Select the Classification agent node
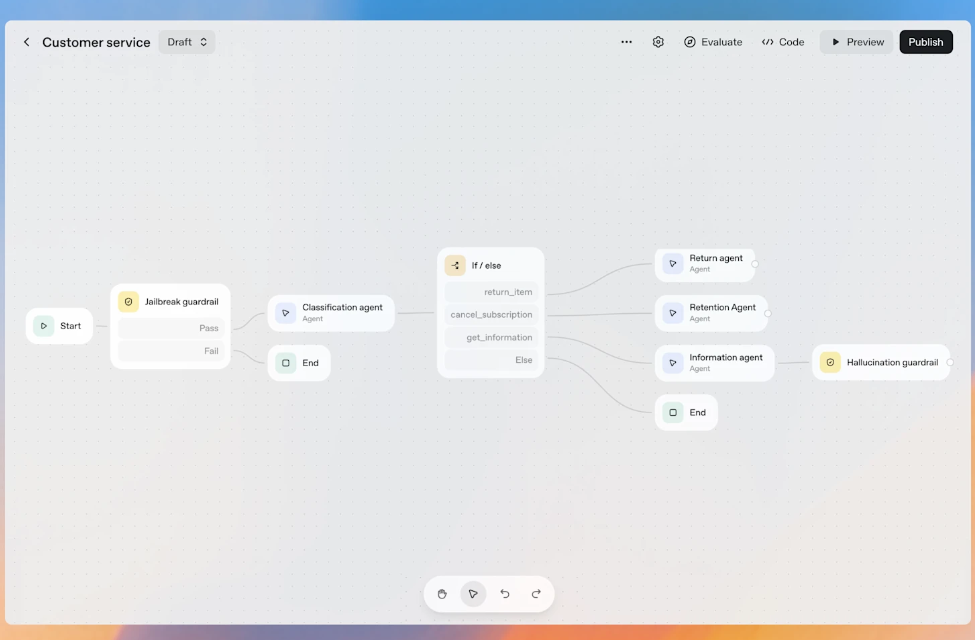 [x=331, y=313]
